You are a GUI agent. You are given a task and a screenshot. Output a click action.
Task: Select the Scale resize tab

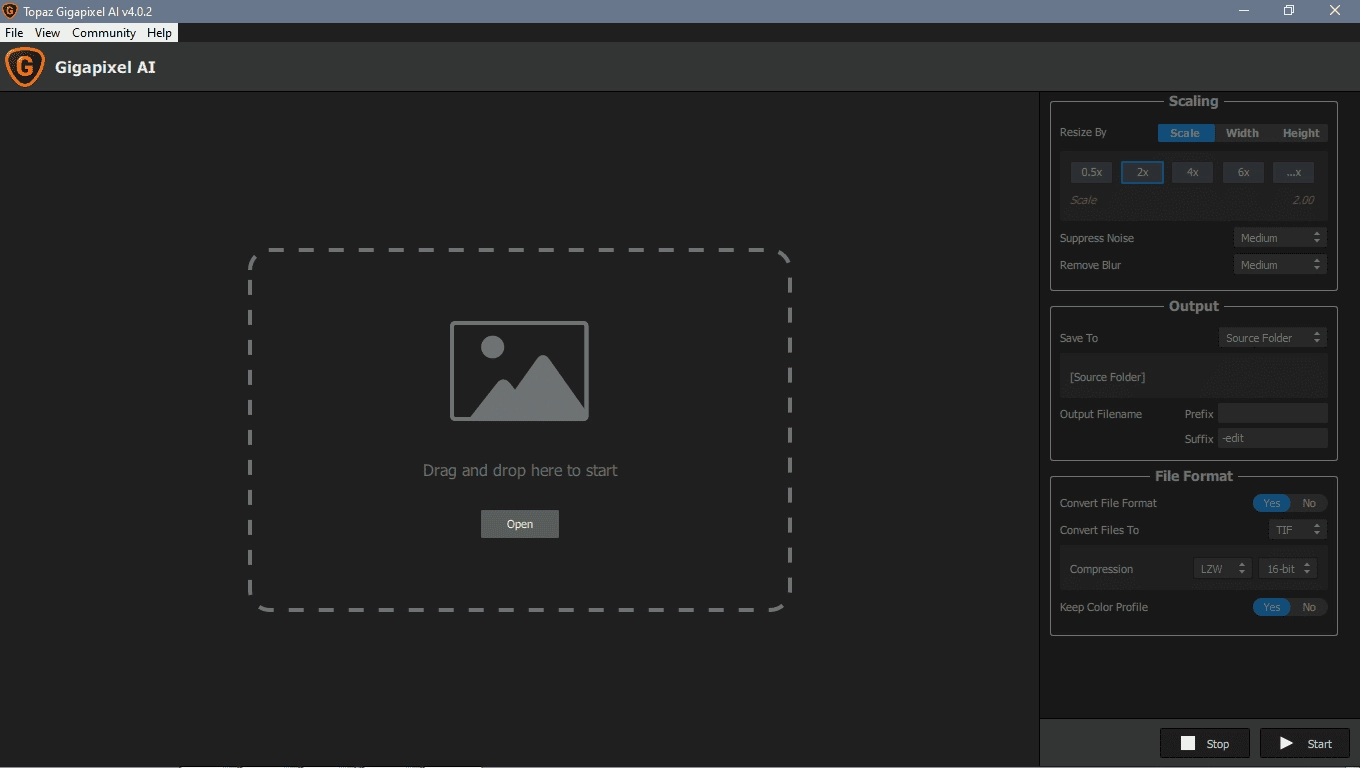tap(1185, 133)
